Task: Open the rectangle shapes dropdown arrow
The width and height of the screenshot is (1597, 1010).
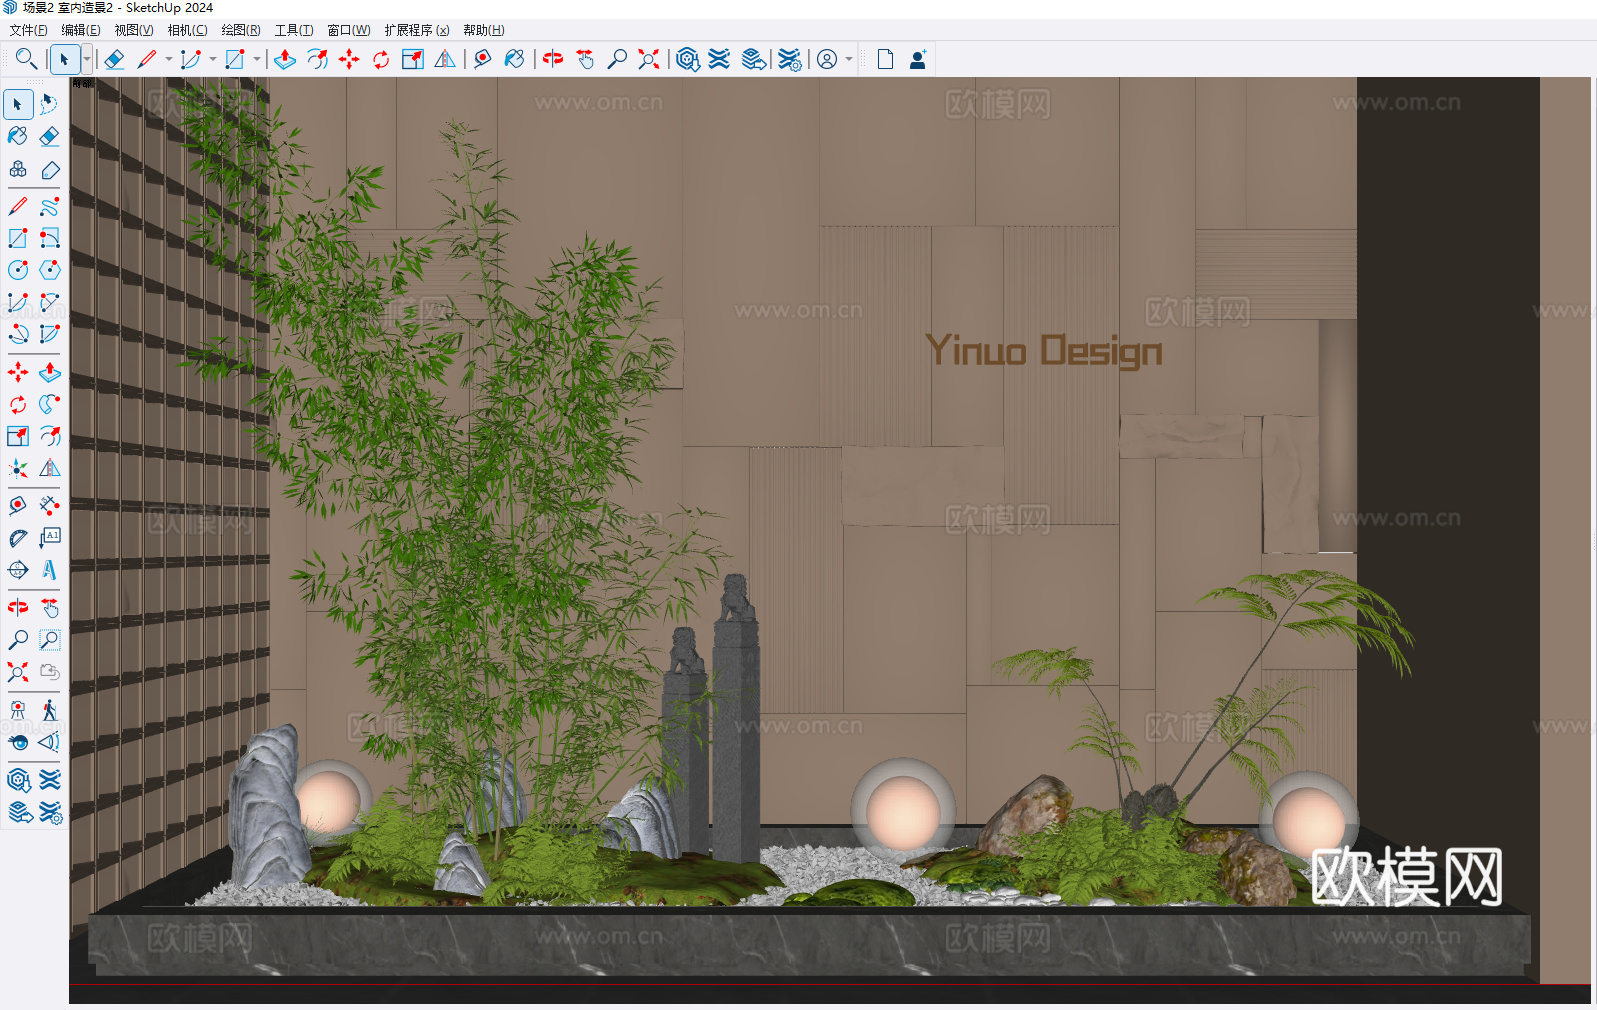Action: point(257,60)
